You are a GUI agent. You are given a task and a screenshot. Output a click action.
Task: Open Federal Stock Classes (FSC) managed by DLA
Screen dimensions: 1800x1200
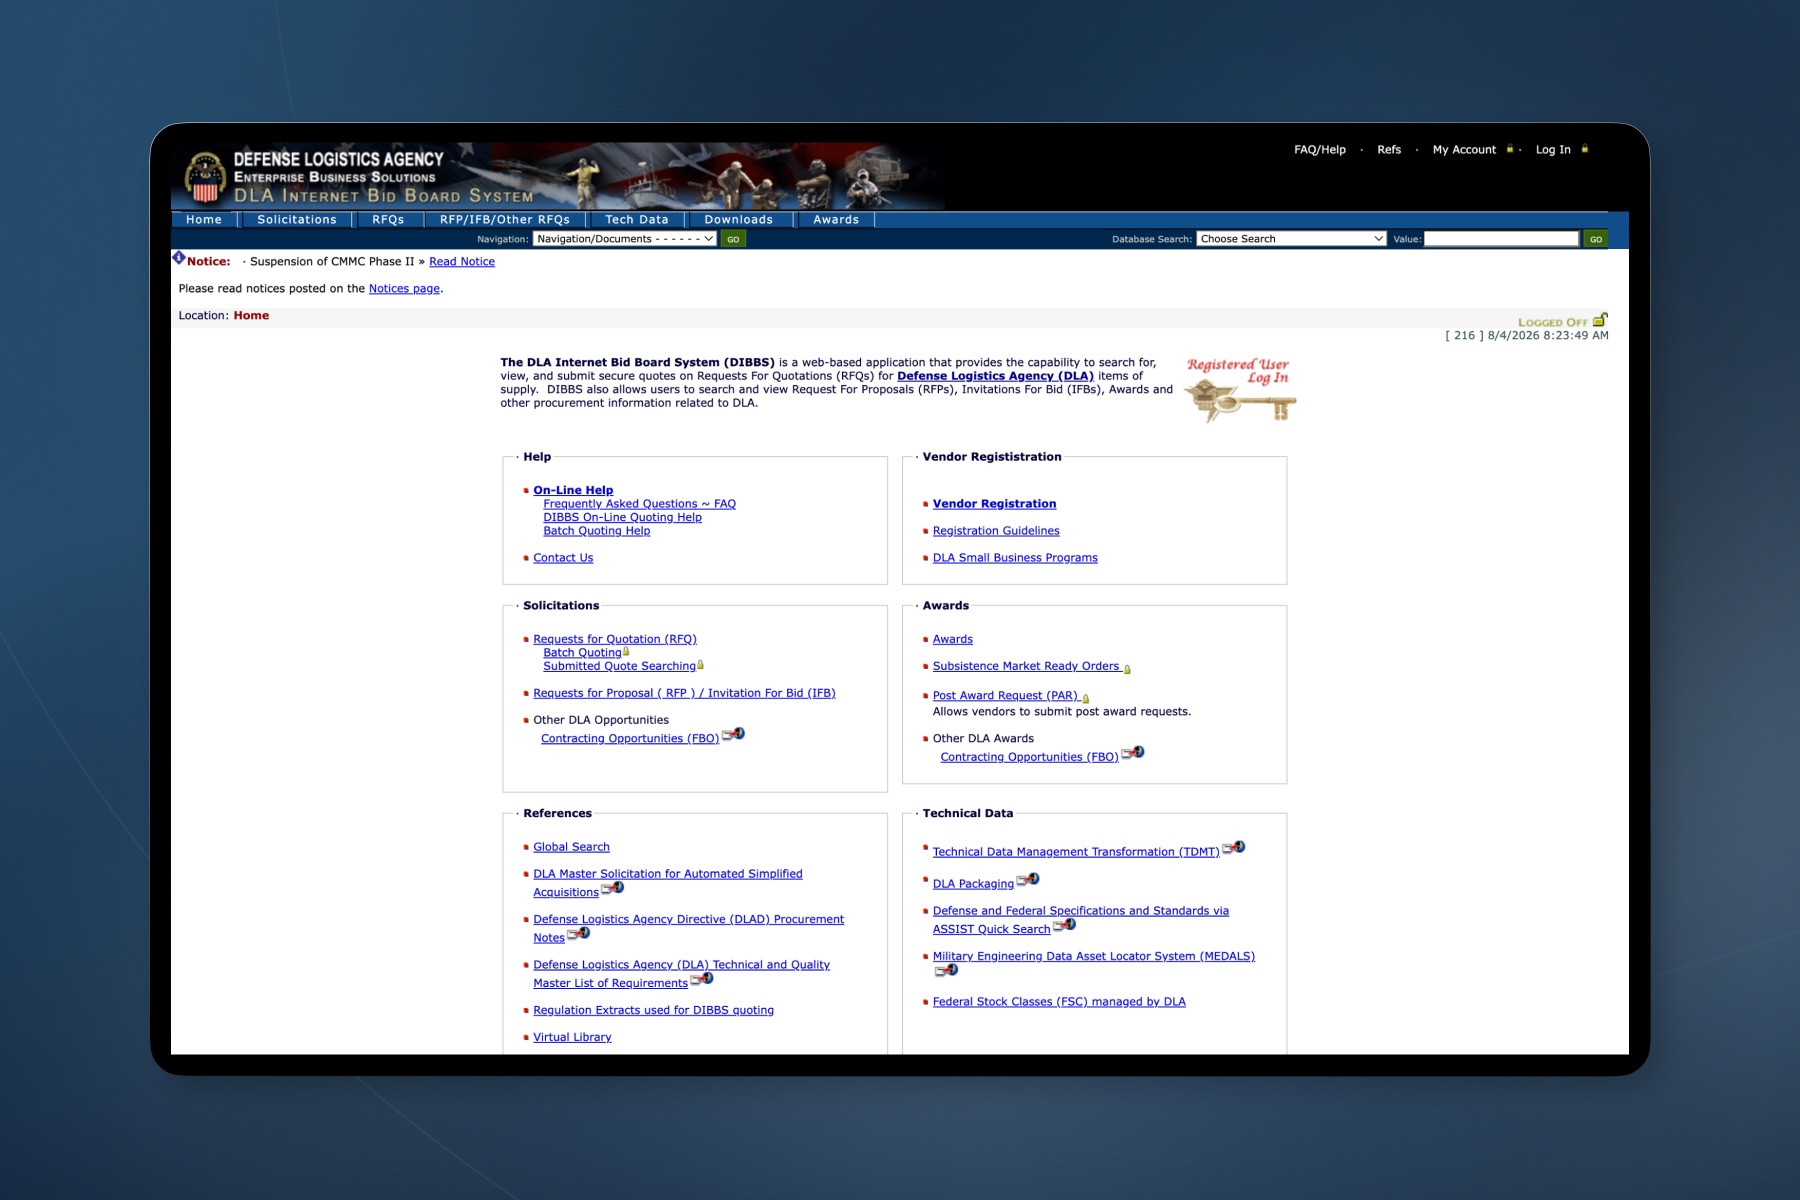click(x=1059, y=1002)
